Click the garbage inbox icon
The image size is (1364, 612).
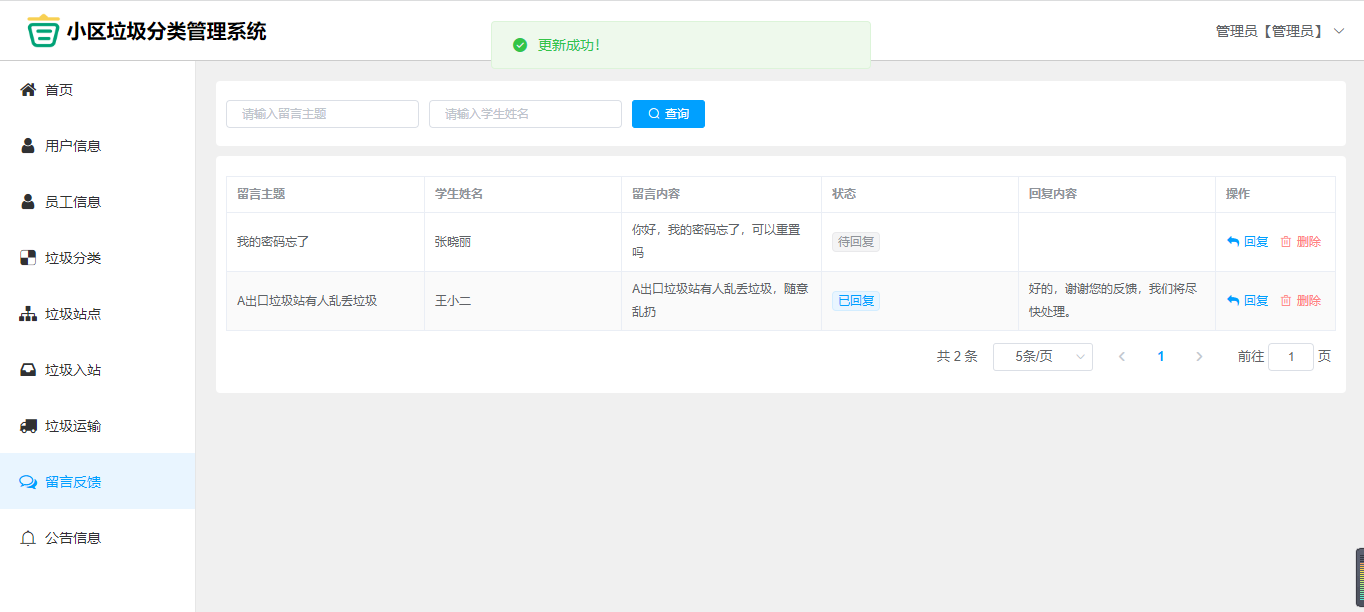click(28, 370)
